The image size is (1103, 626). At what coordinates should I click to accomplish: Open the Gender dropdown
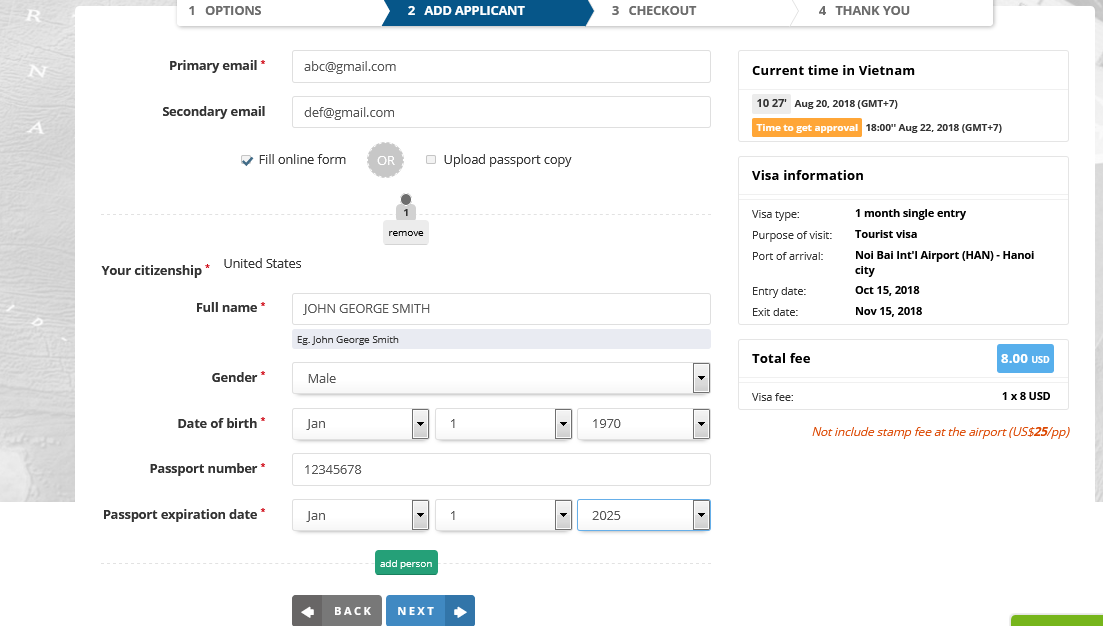501,378
